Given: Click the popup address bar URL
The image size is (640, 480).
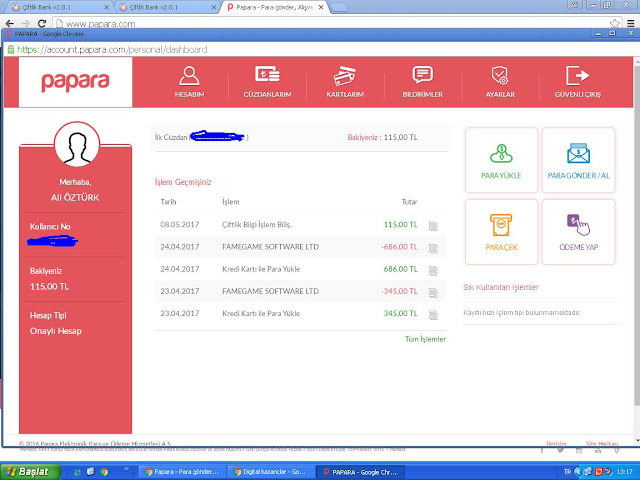Looking at the screenshot, I should [x=112, y=50].
